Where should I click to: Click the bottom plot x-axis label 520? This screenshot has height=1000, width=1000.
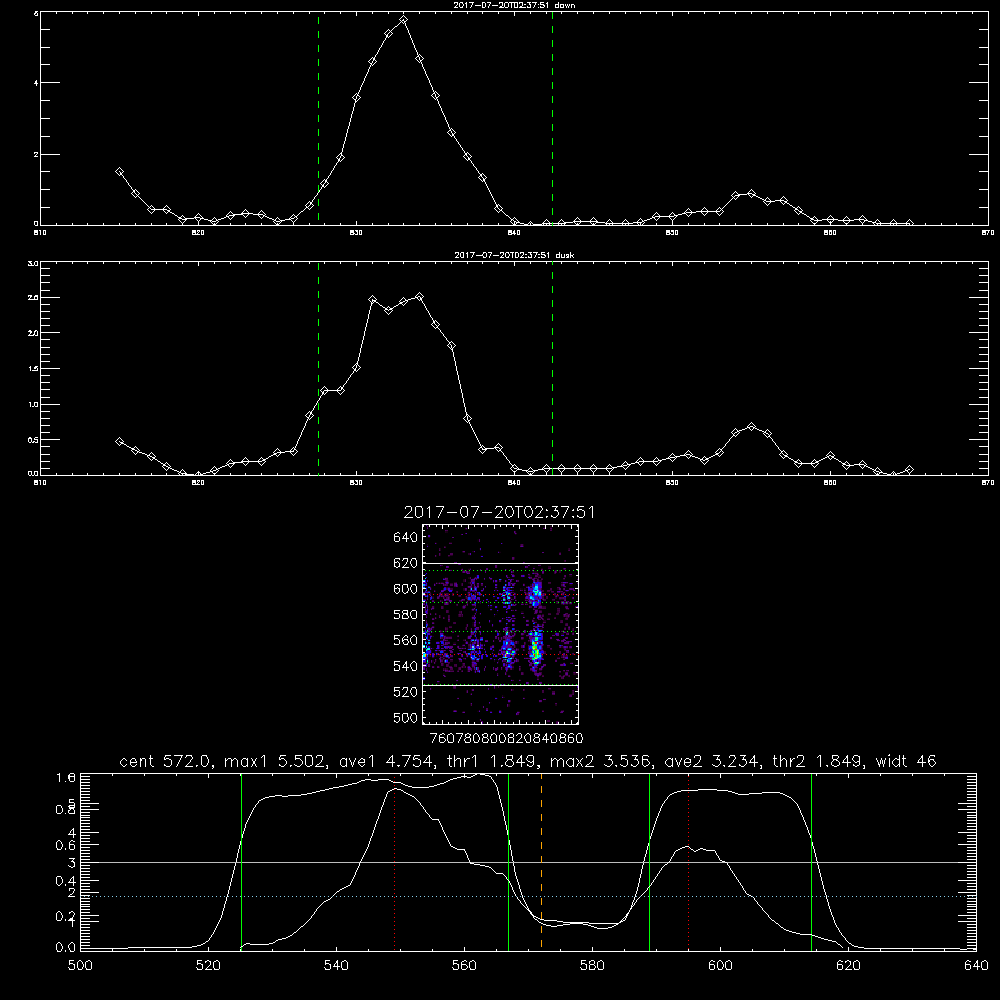pyautogui.click(x=208, y=966)
